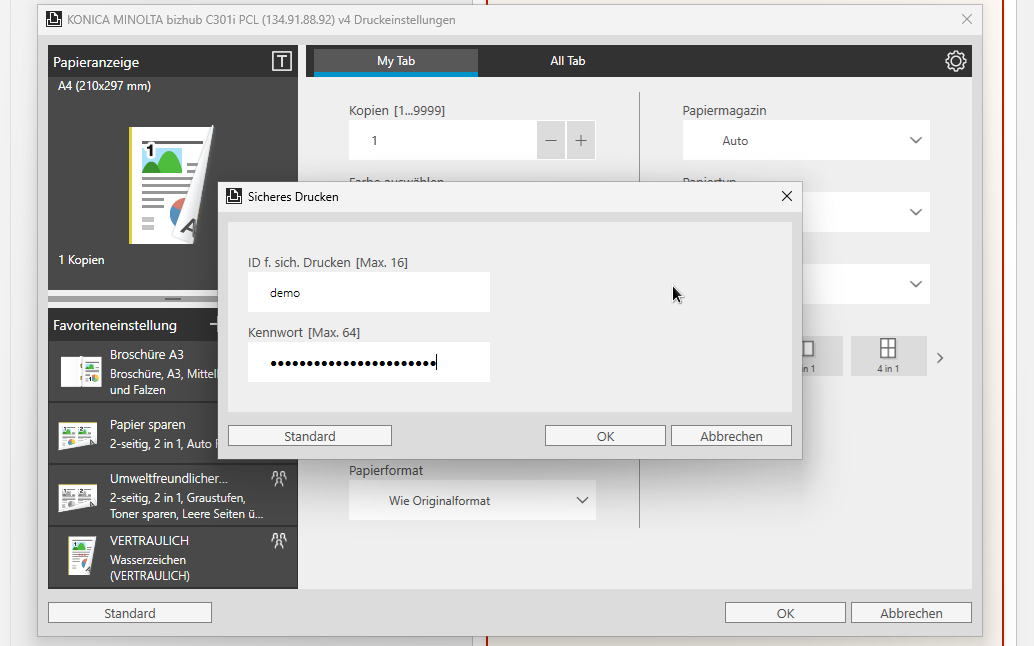Switch to the All Tab

tap(567, 61)
